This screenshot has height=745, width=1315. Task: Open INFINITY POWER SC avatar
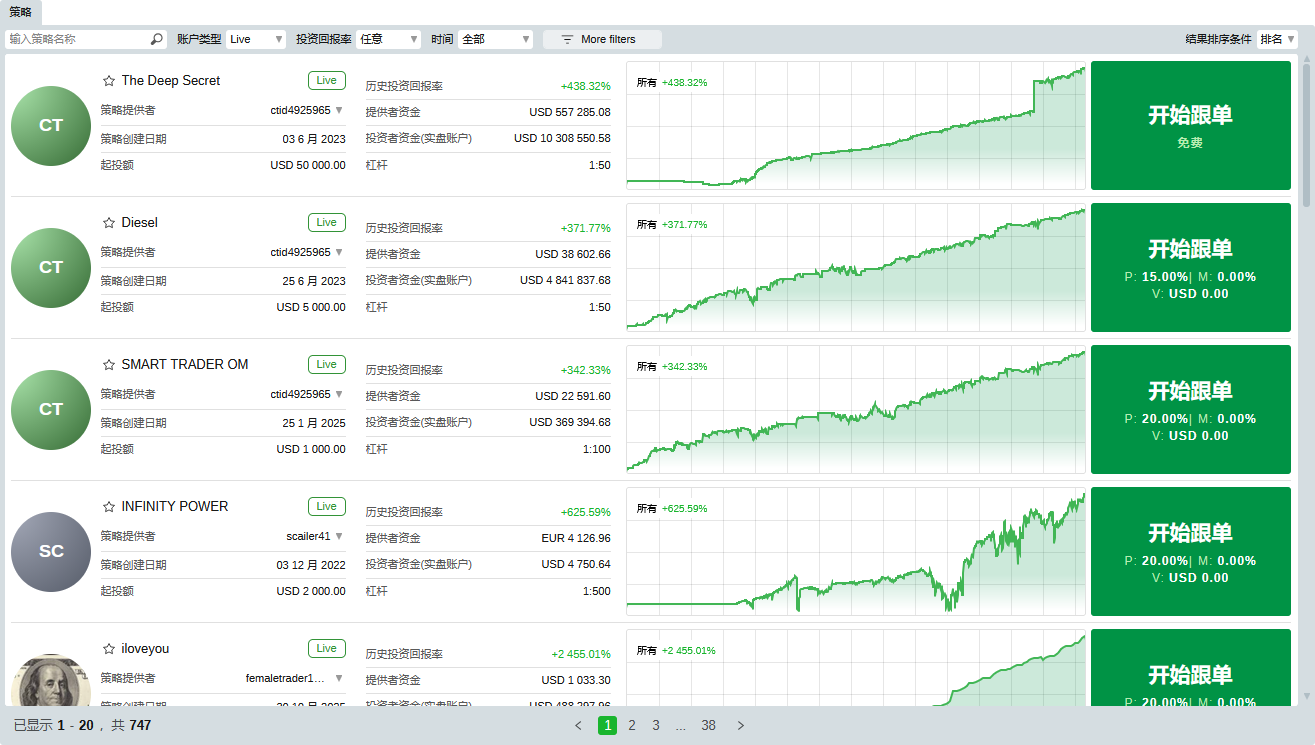pyautogui.click(x=51, y=552)
